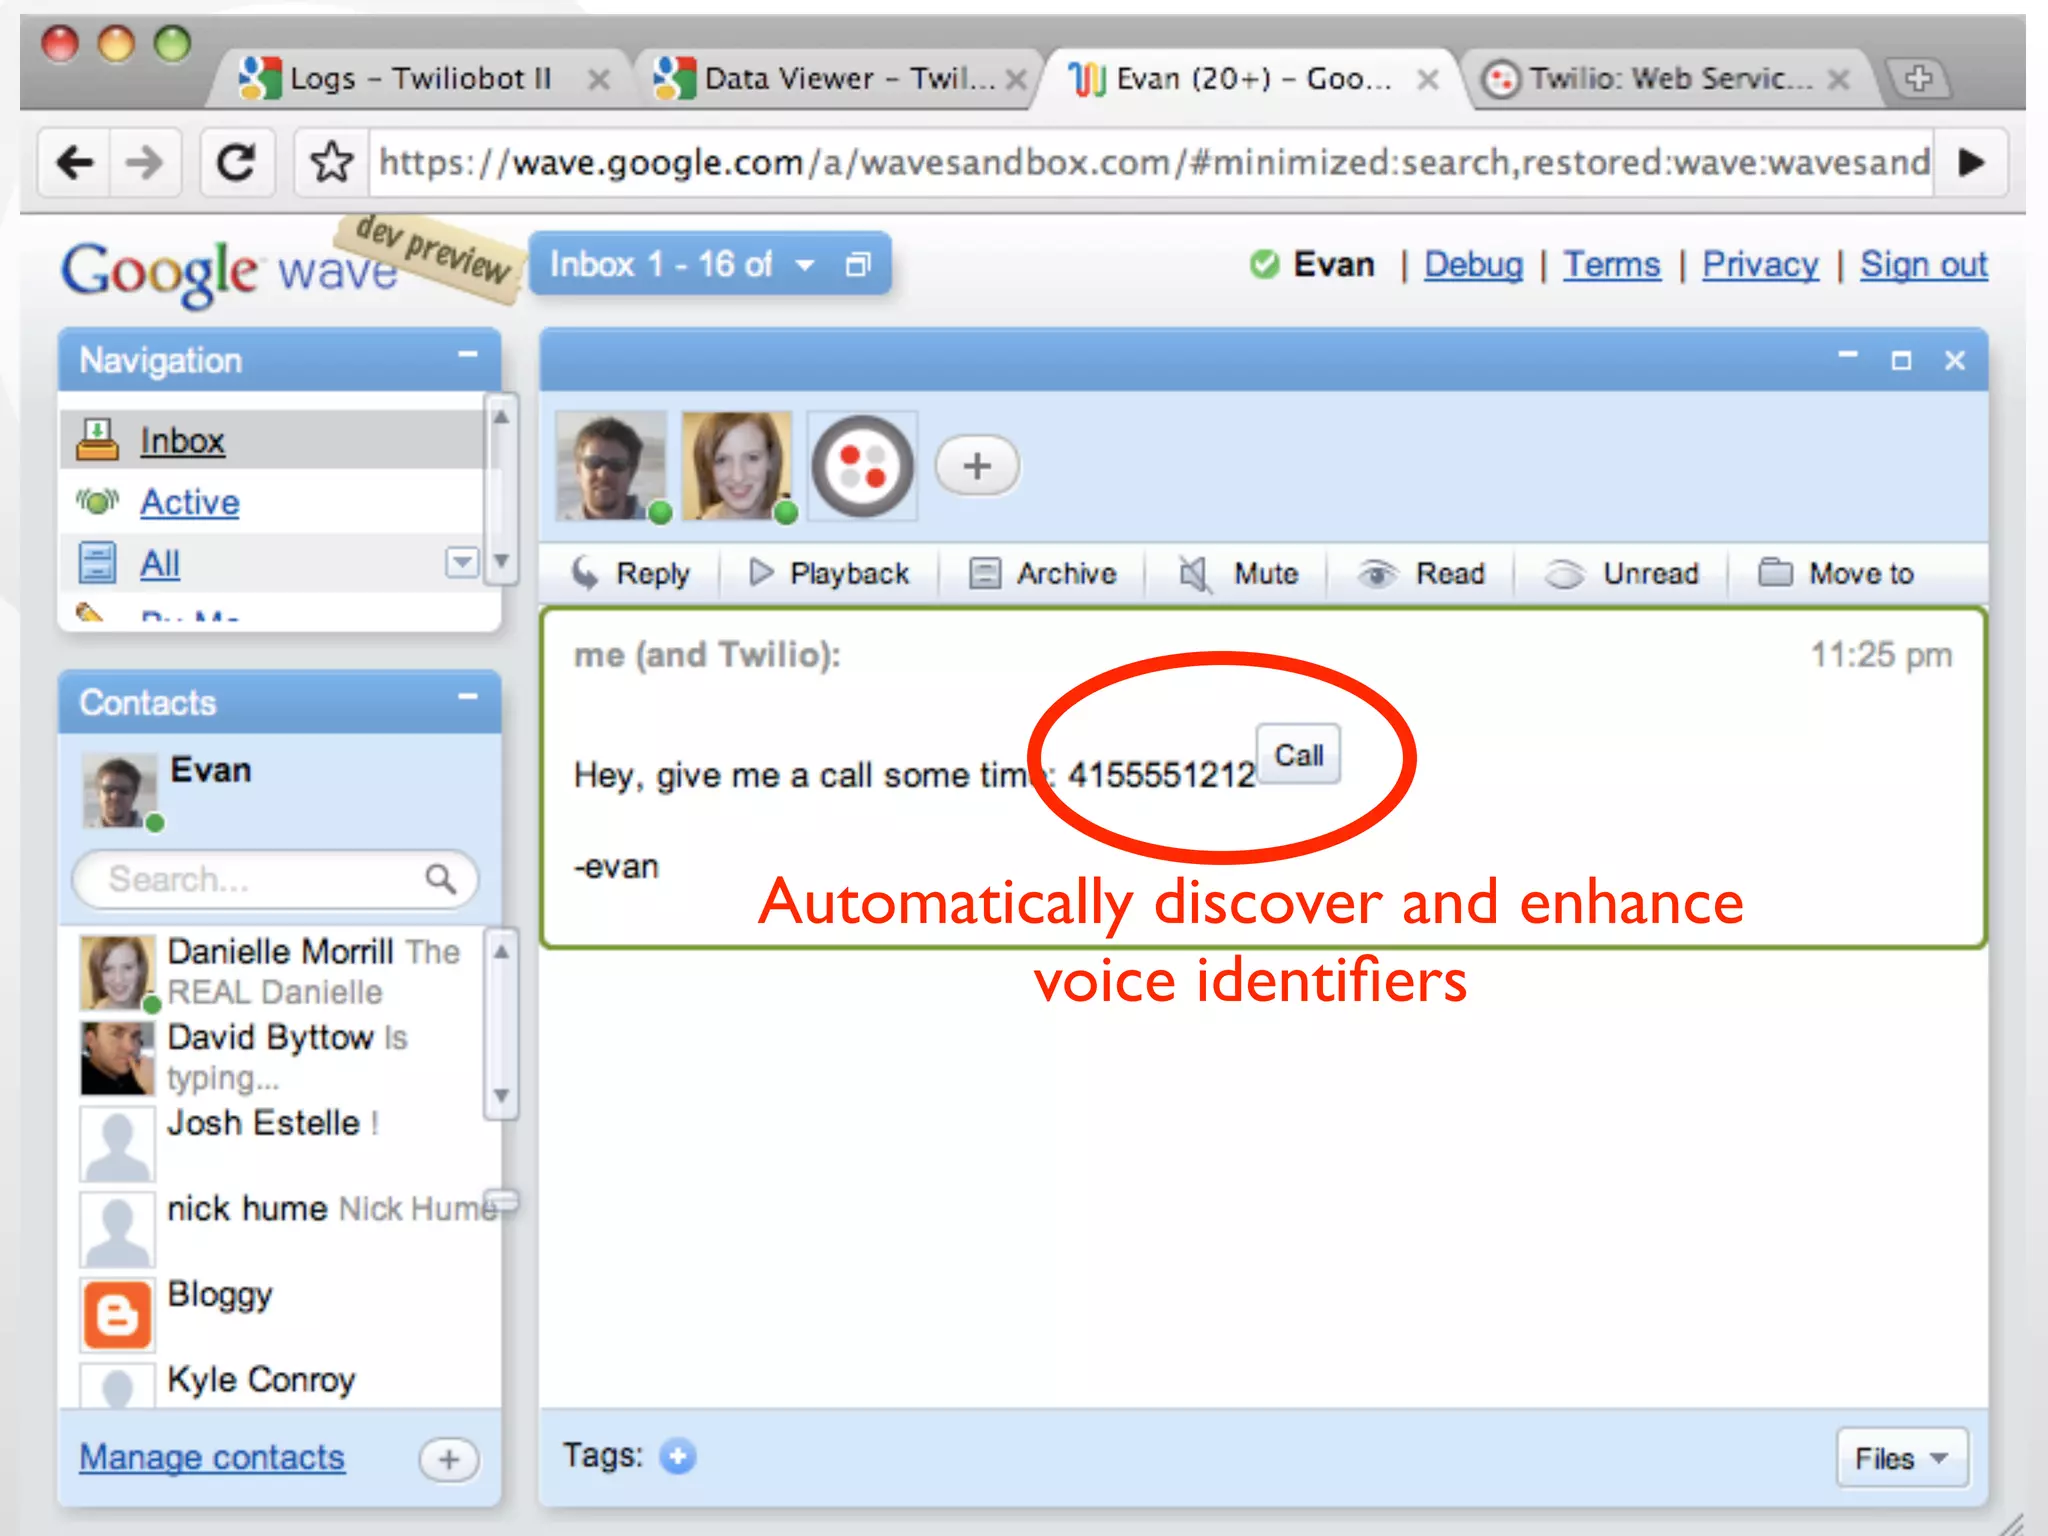
Task: Select contact David Byttow
Action: [x=280, y=1057]
